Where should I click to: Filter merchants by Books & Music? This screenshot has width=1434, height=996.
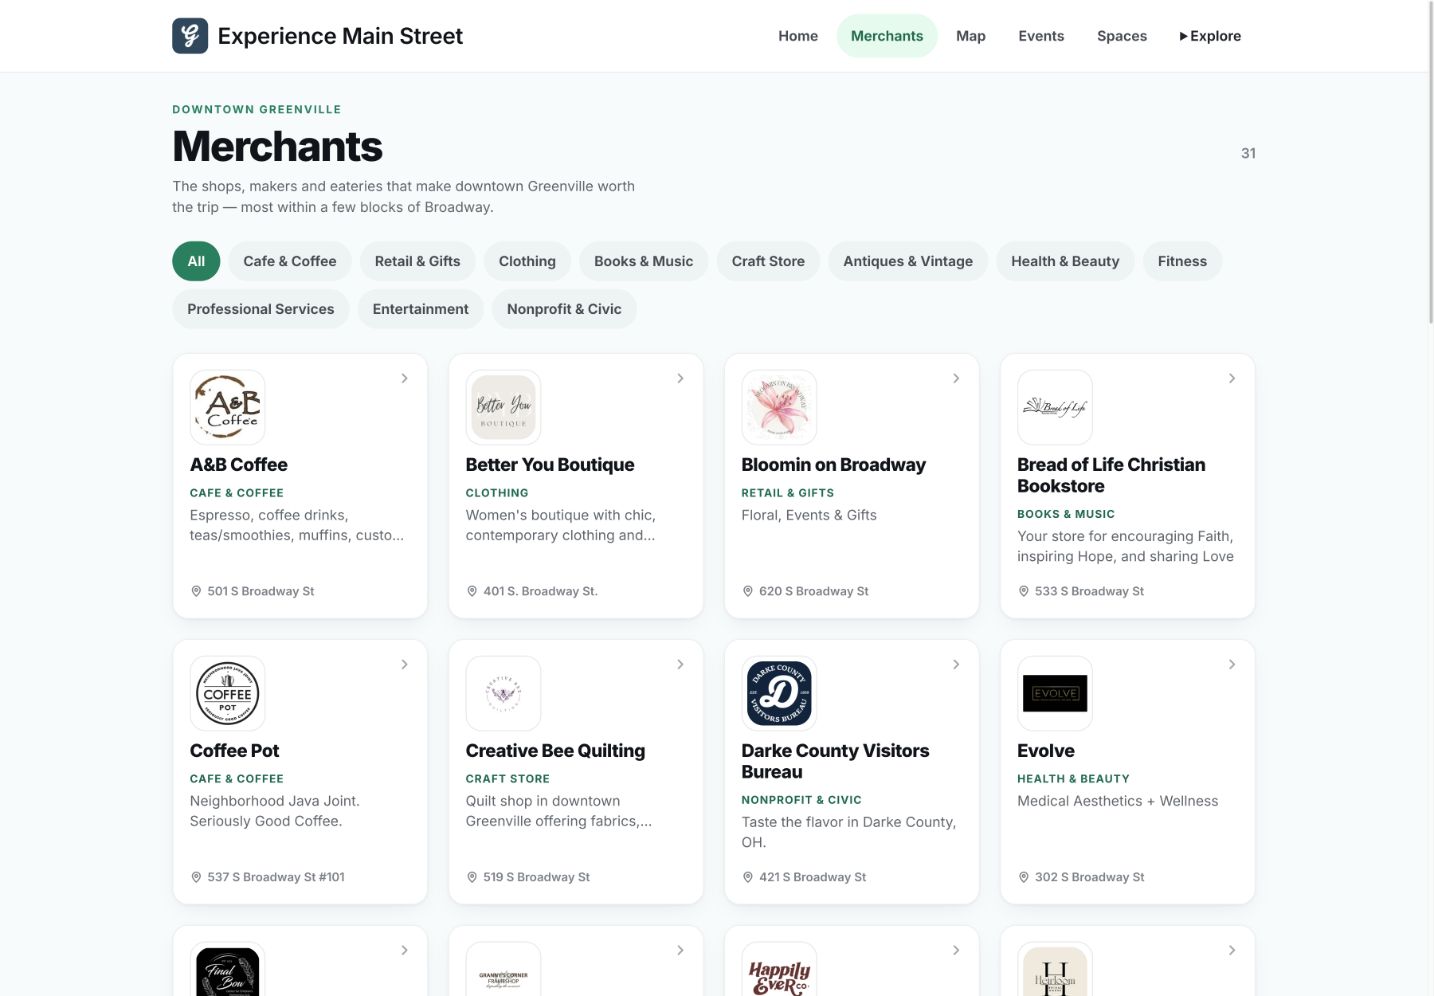point(643,261)
